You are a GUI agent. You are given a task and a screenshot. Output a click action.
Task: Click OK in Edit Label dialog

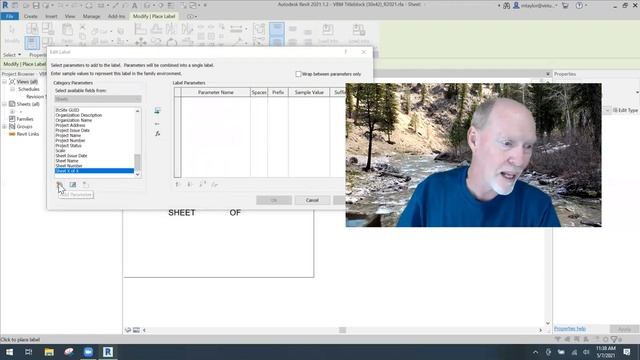coord(274,200)
